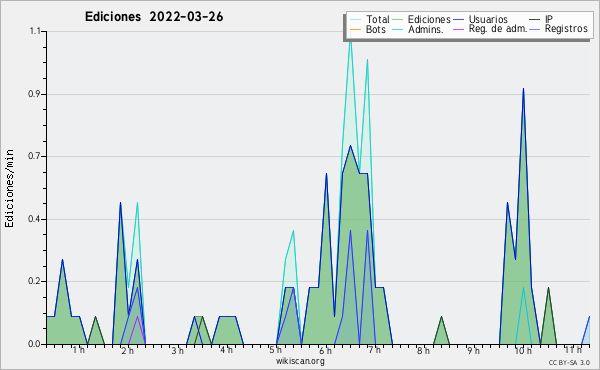The image size is (600, 370).
Task: Select the Usuarios legend line
Action: (458, 20)
